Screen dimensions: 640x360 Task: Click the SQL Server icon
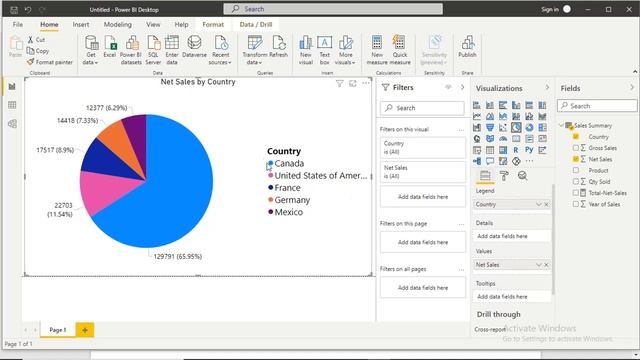[x=153, y=50]
